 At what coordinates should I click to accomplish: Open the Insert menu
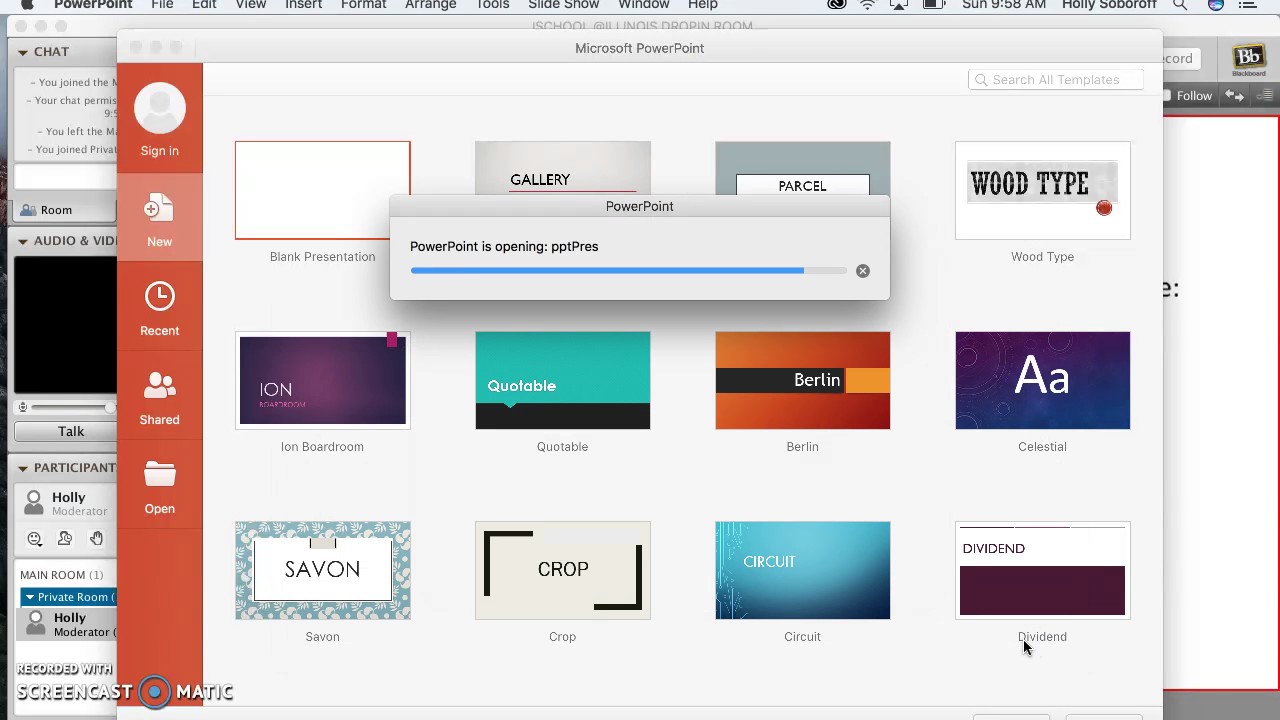(303, 4)
